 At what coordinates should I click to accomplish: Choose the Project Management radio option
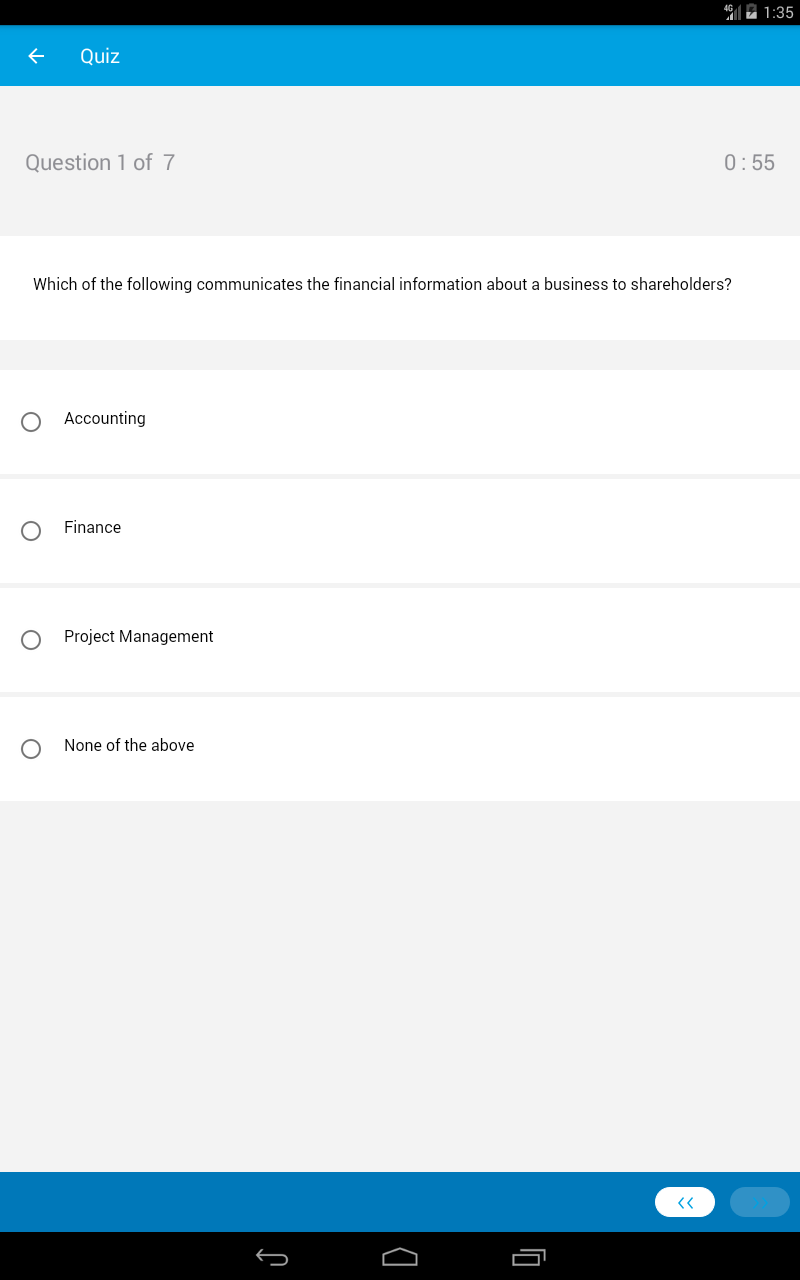(31, 640)
